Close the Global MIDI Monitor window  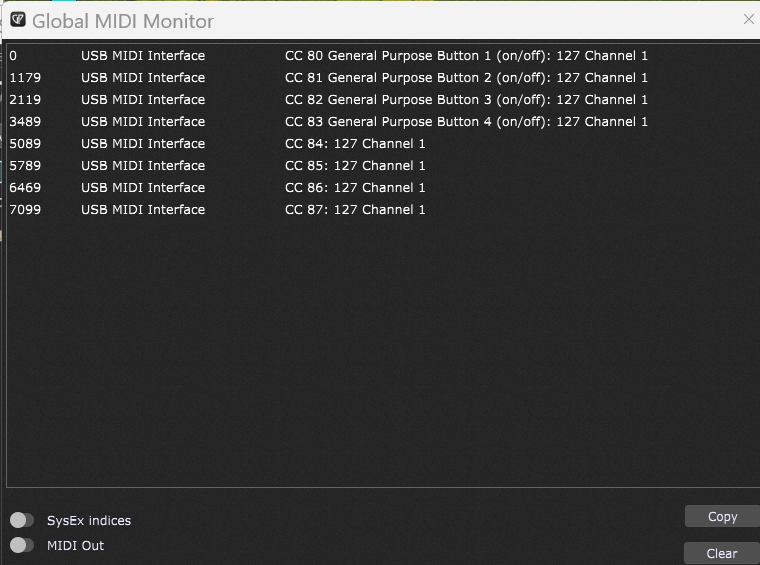coord(748,19)
